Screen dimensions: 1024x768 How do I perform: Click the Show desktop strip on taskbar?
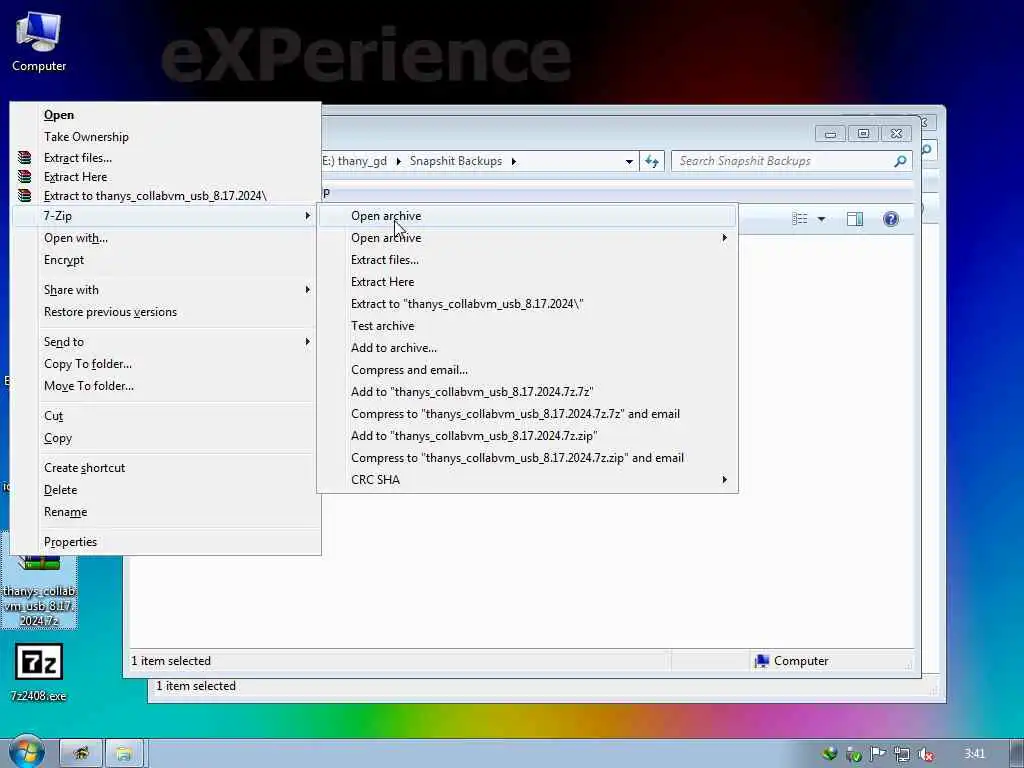[1017, 754]
